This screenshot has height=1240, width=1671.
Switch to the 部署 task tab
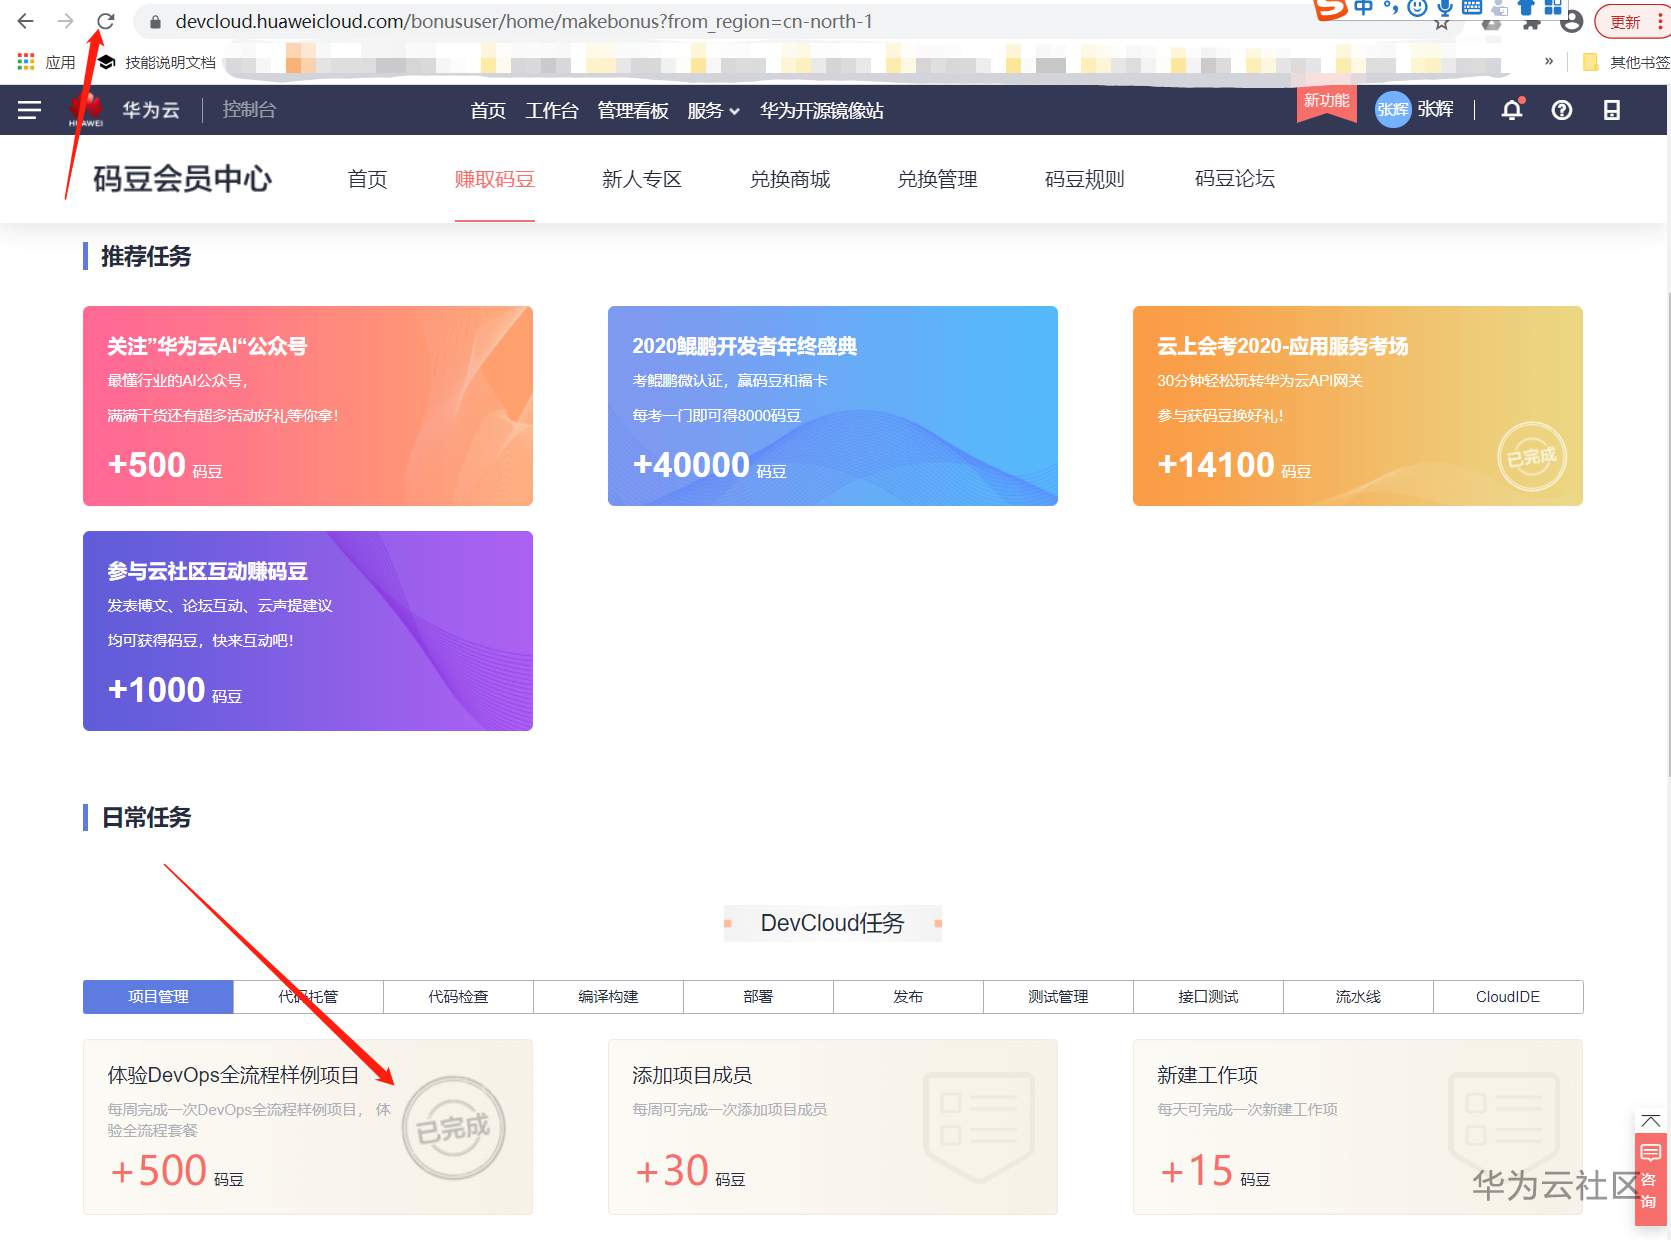click(758, 997)
